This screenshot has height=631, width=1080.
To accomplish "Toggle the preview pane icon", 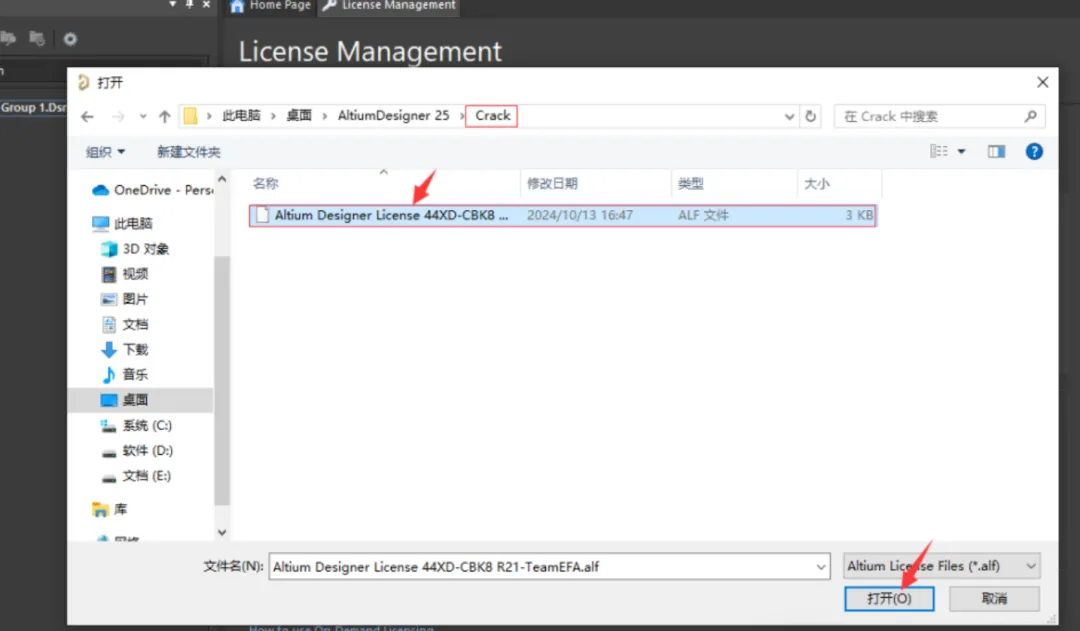I will [997, 152].
